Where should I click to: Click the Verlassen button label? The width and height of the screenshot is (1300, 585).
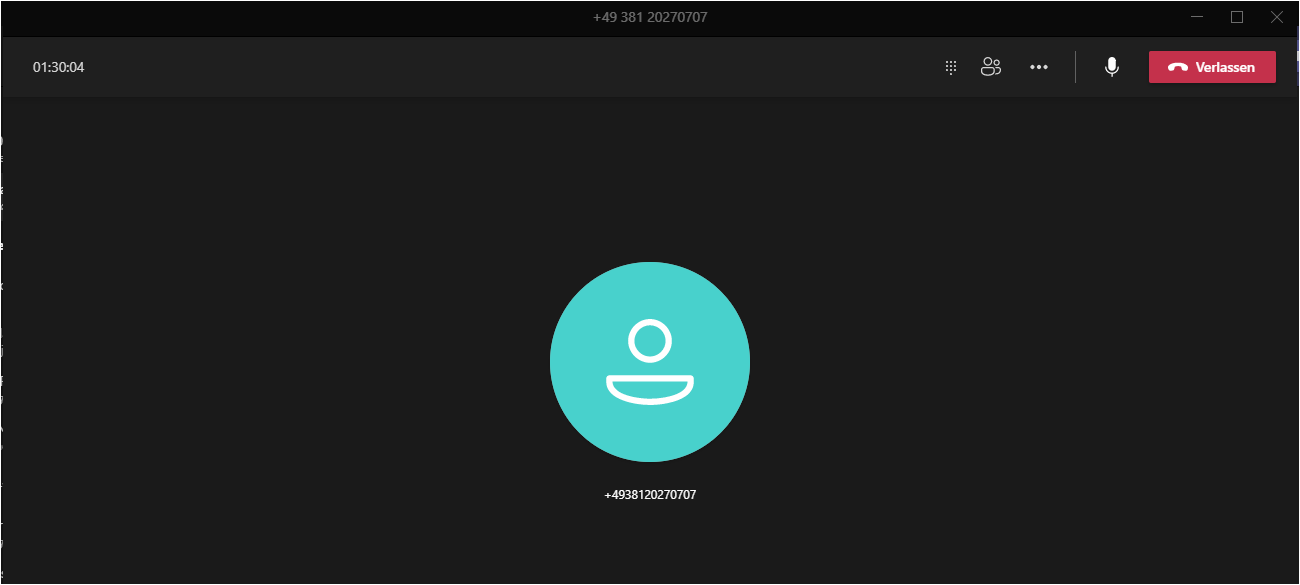1225,67
